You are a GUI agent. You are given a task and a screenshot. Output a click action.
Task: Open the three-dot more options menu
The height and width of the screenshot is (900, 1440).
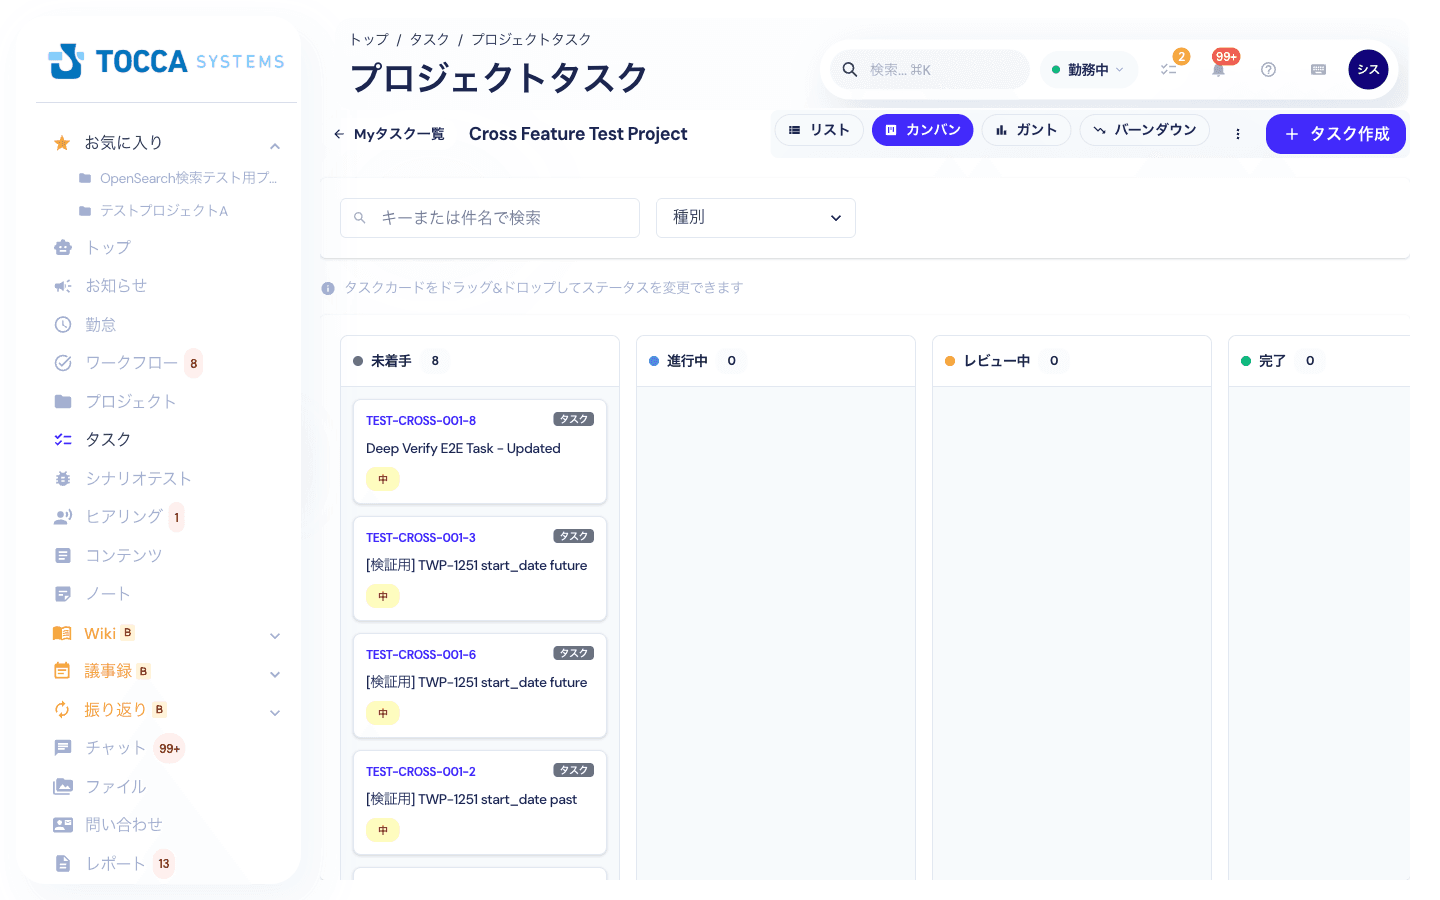[x=1238, y=134]
